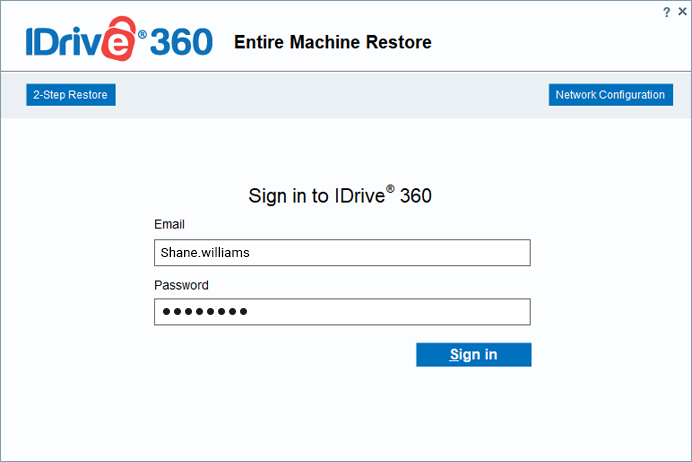Focus the Password input field
The width and height of the screenshot is (692, 462).
coord(342,312)
